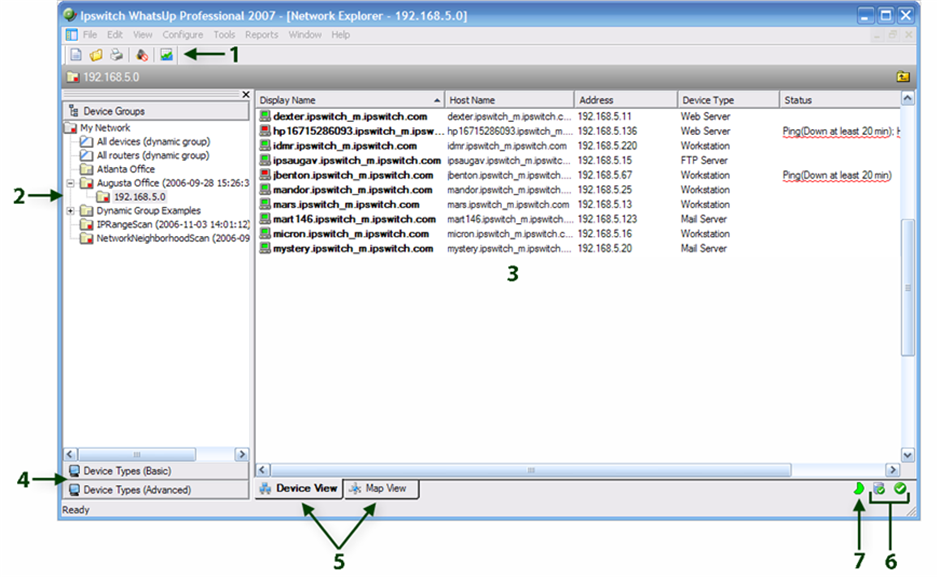Click the polling bell toolbar icon
This screenshot has height=577, width=939.
(142, 55)
